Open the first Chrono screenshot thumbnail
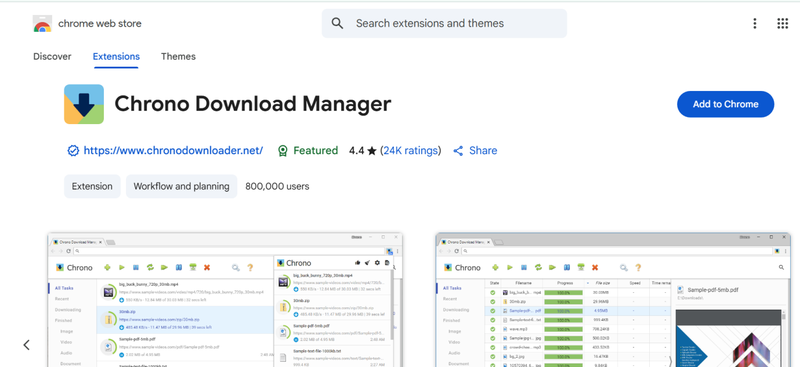The image size is (800, 367). tap(225, 300)
